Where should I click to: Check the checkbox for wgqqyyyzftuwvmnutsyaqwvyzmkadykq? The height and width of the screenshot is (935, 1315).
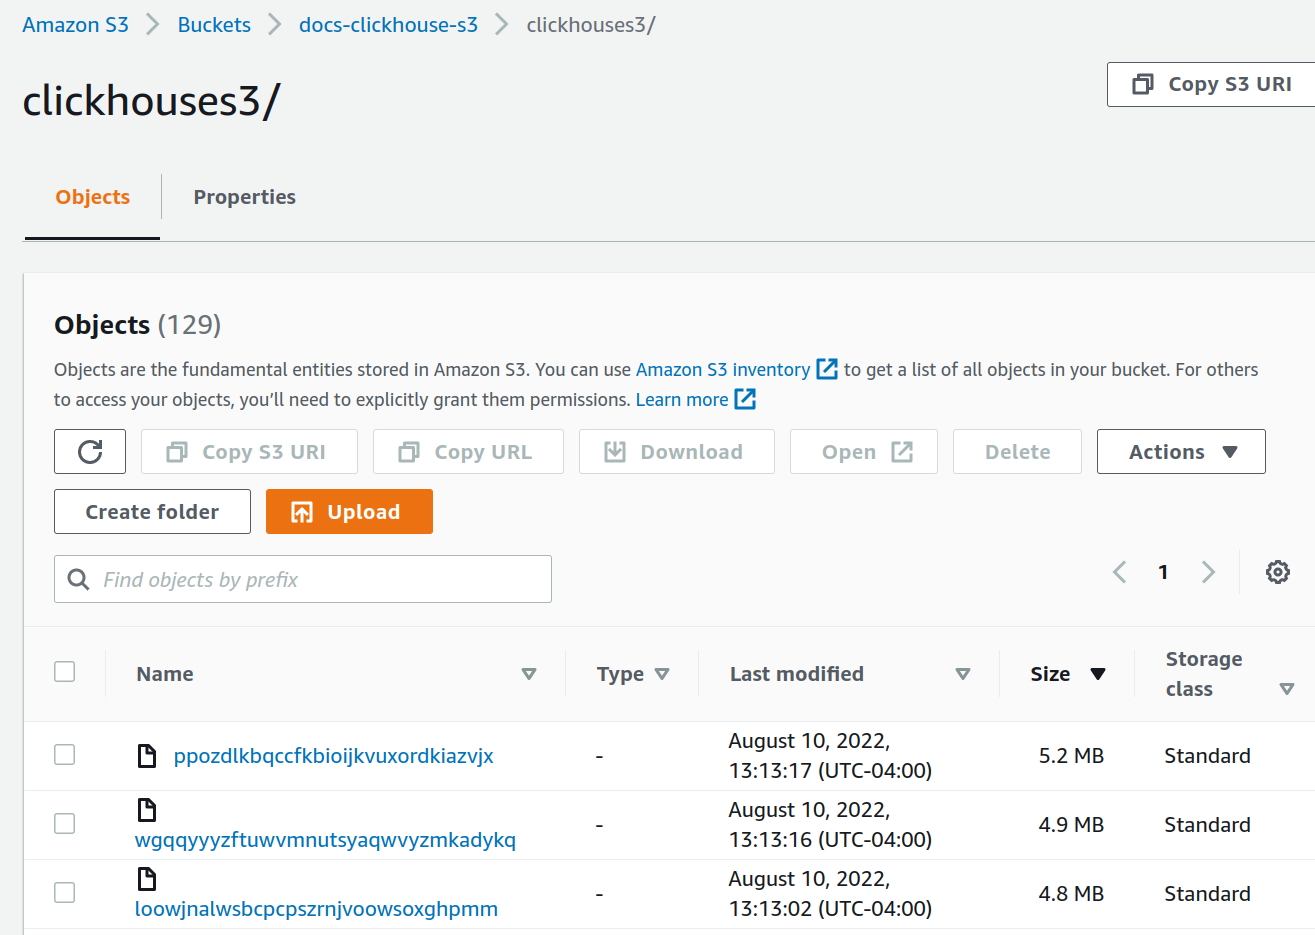click(64, 823)
